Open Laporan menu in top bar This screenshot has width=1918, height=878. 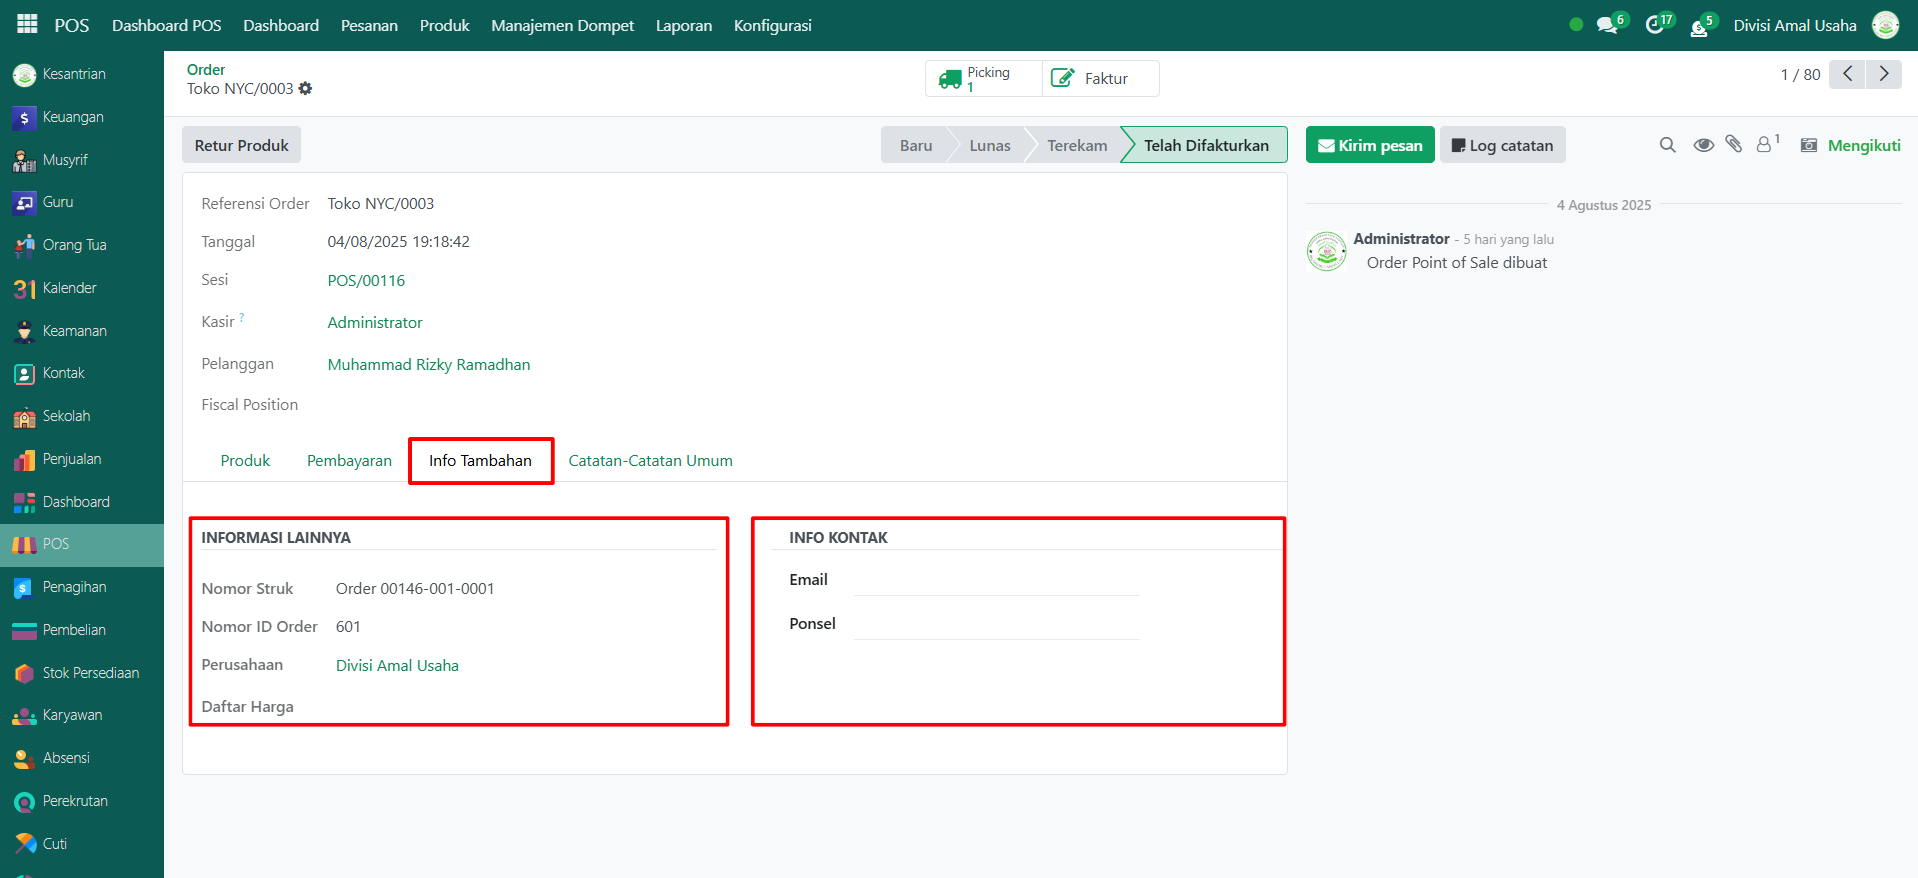pyautogui.click(x=684, y=26)
